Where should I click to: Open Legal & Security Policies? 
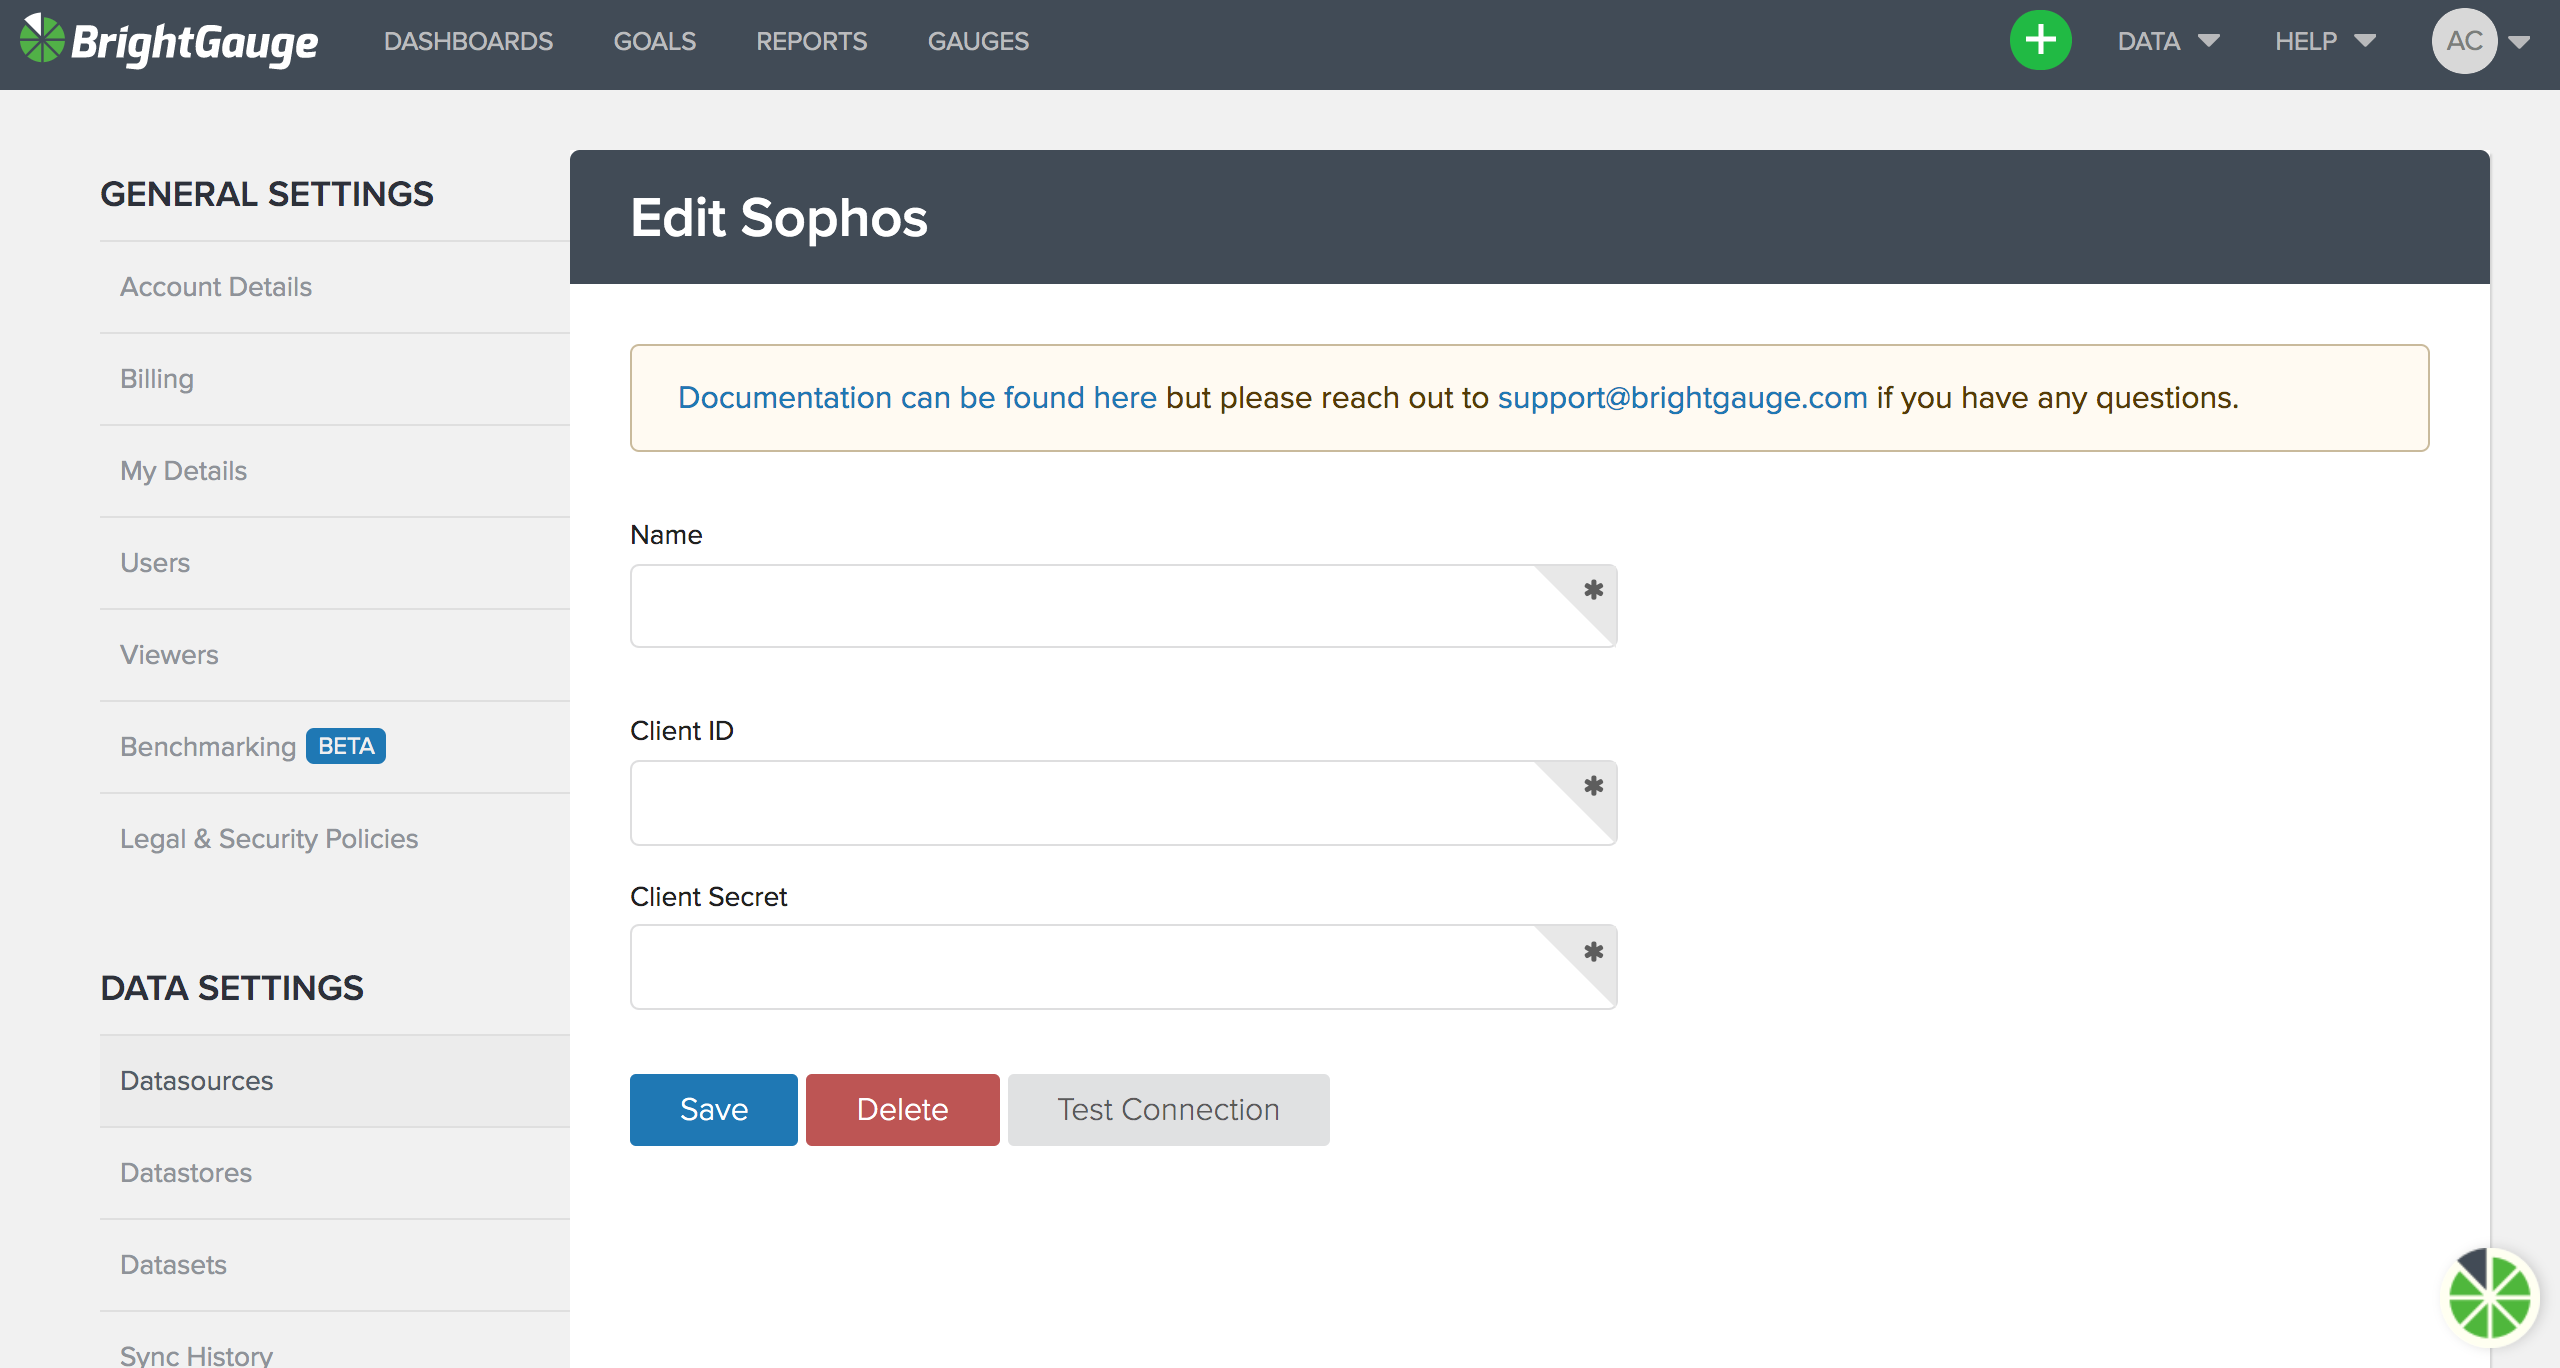click(335, 839)
